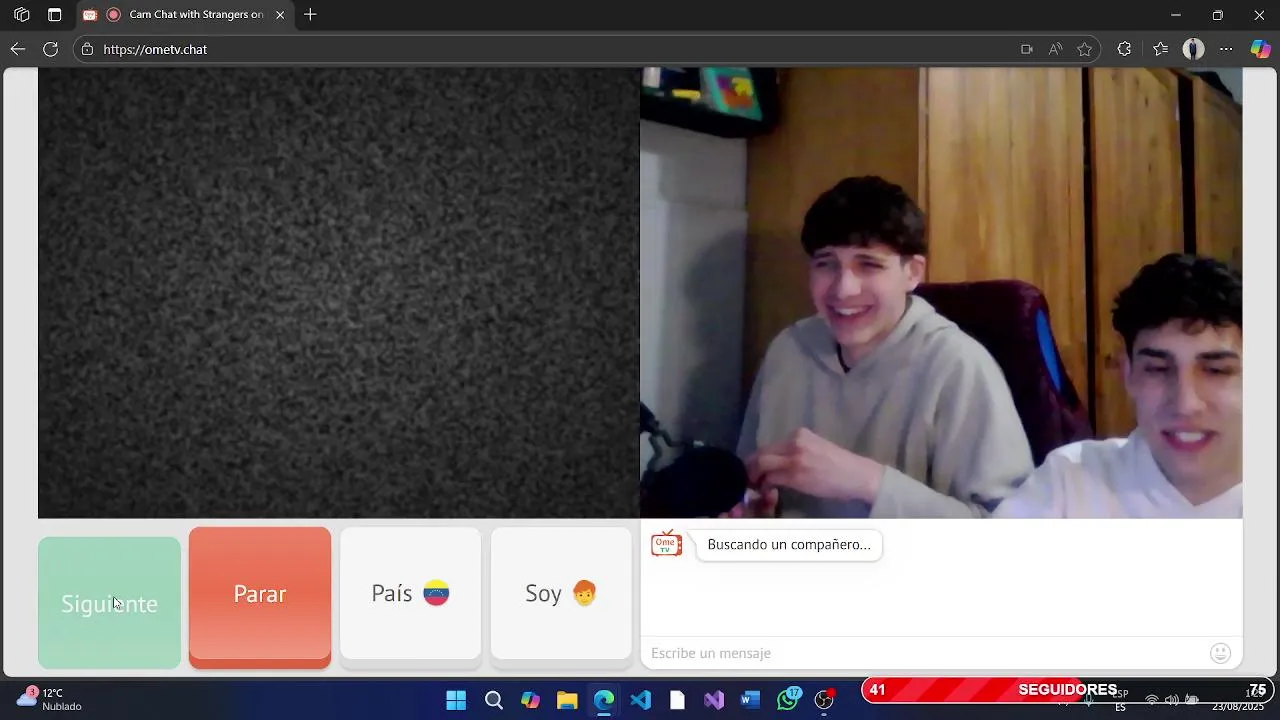Open WhatsApp from the taskbar
Screen dimensions: 1280x720
tap(788, 699)
